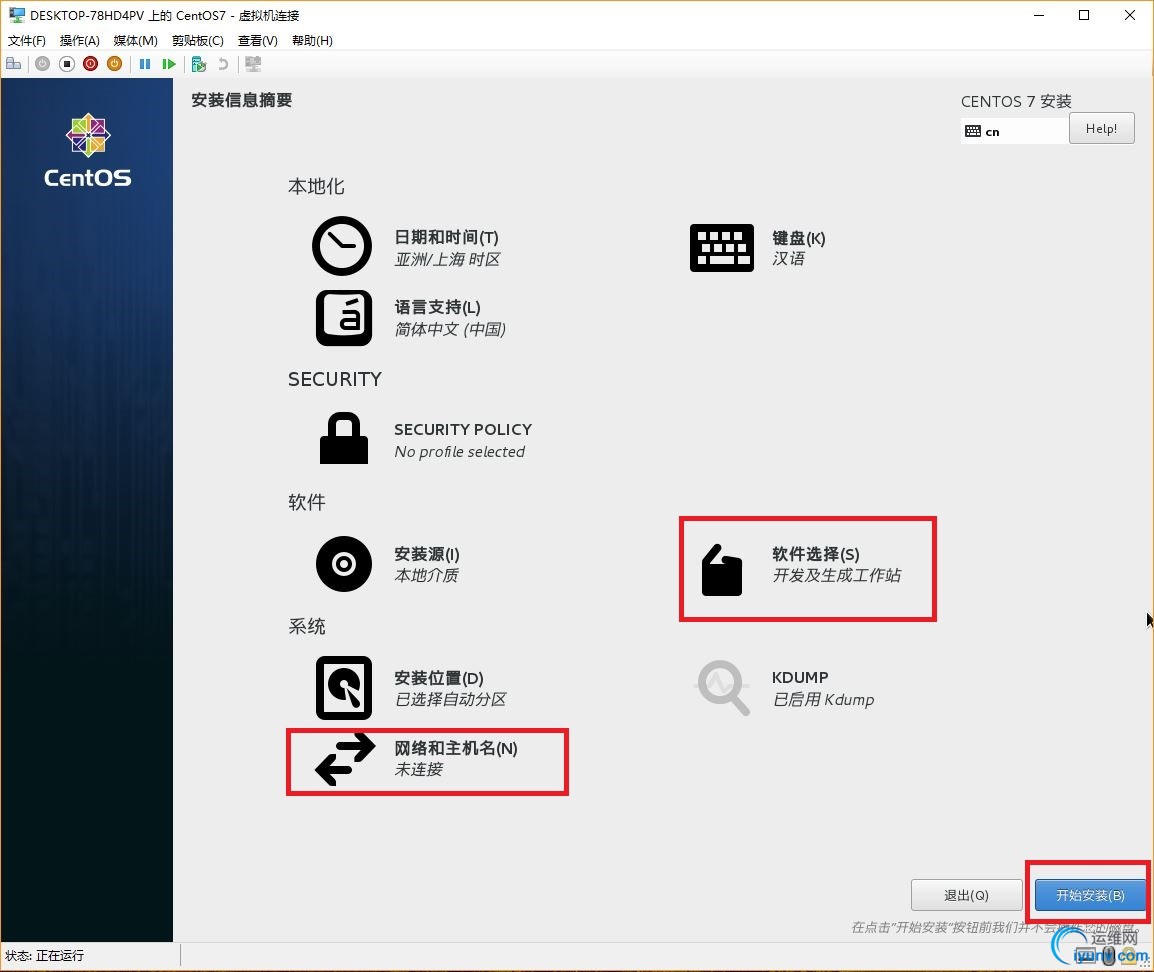
Task: Open 软件选择(S) software selection
Action: (801, 568)
